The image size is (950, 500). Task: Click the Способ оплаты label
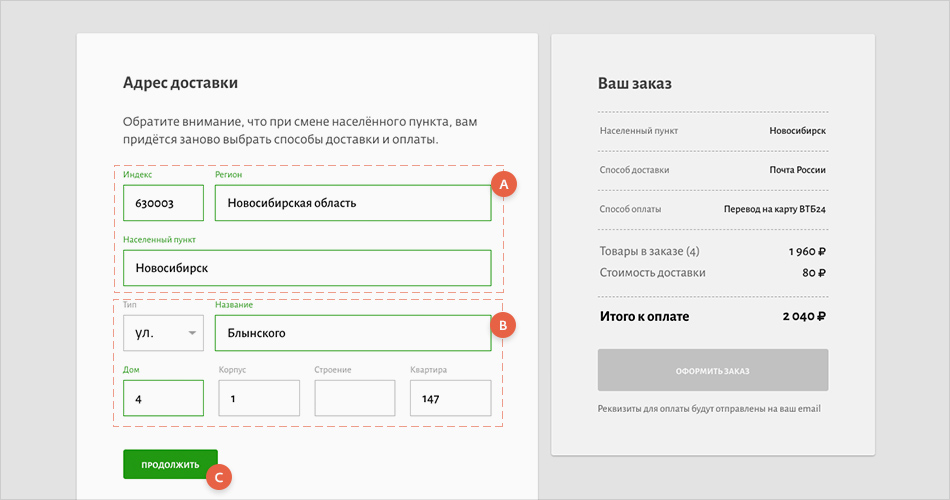[x=630, y=209]
